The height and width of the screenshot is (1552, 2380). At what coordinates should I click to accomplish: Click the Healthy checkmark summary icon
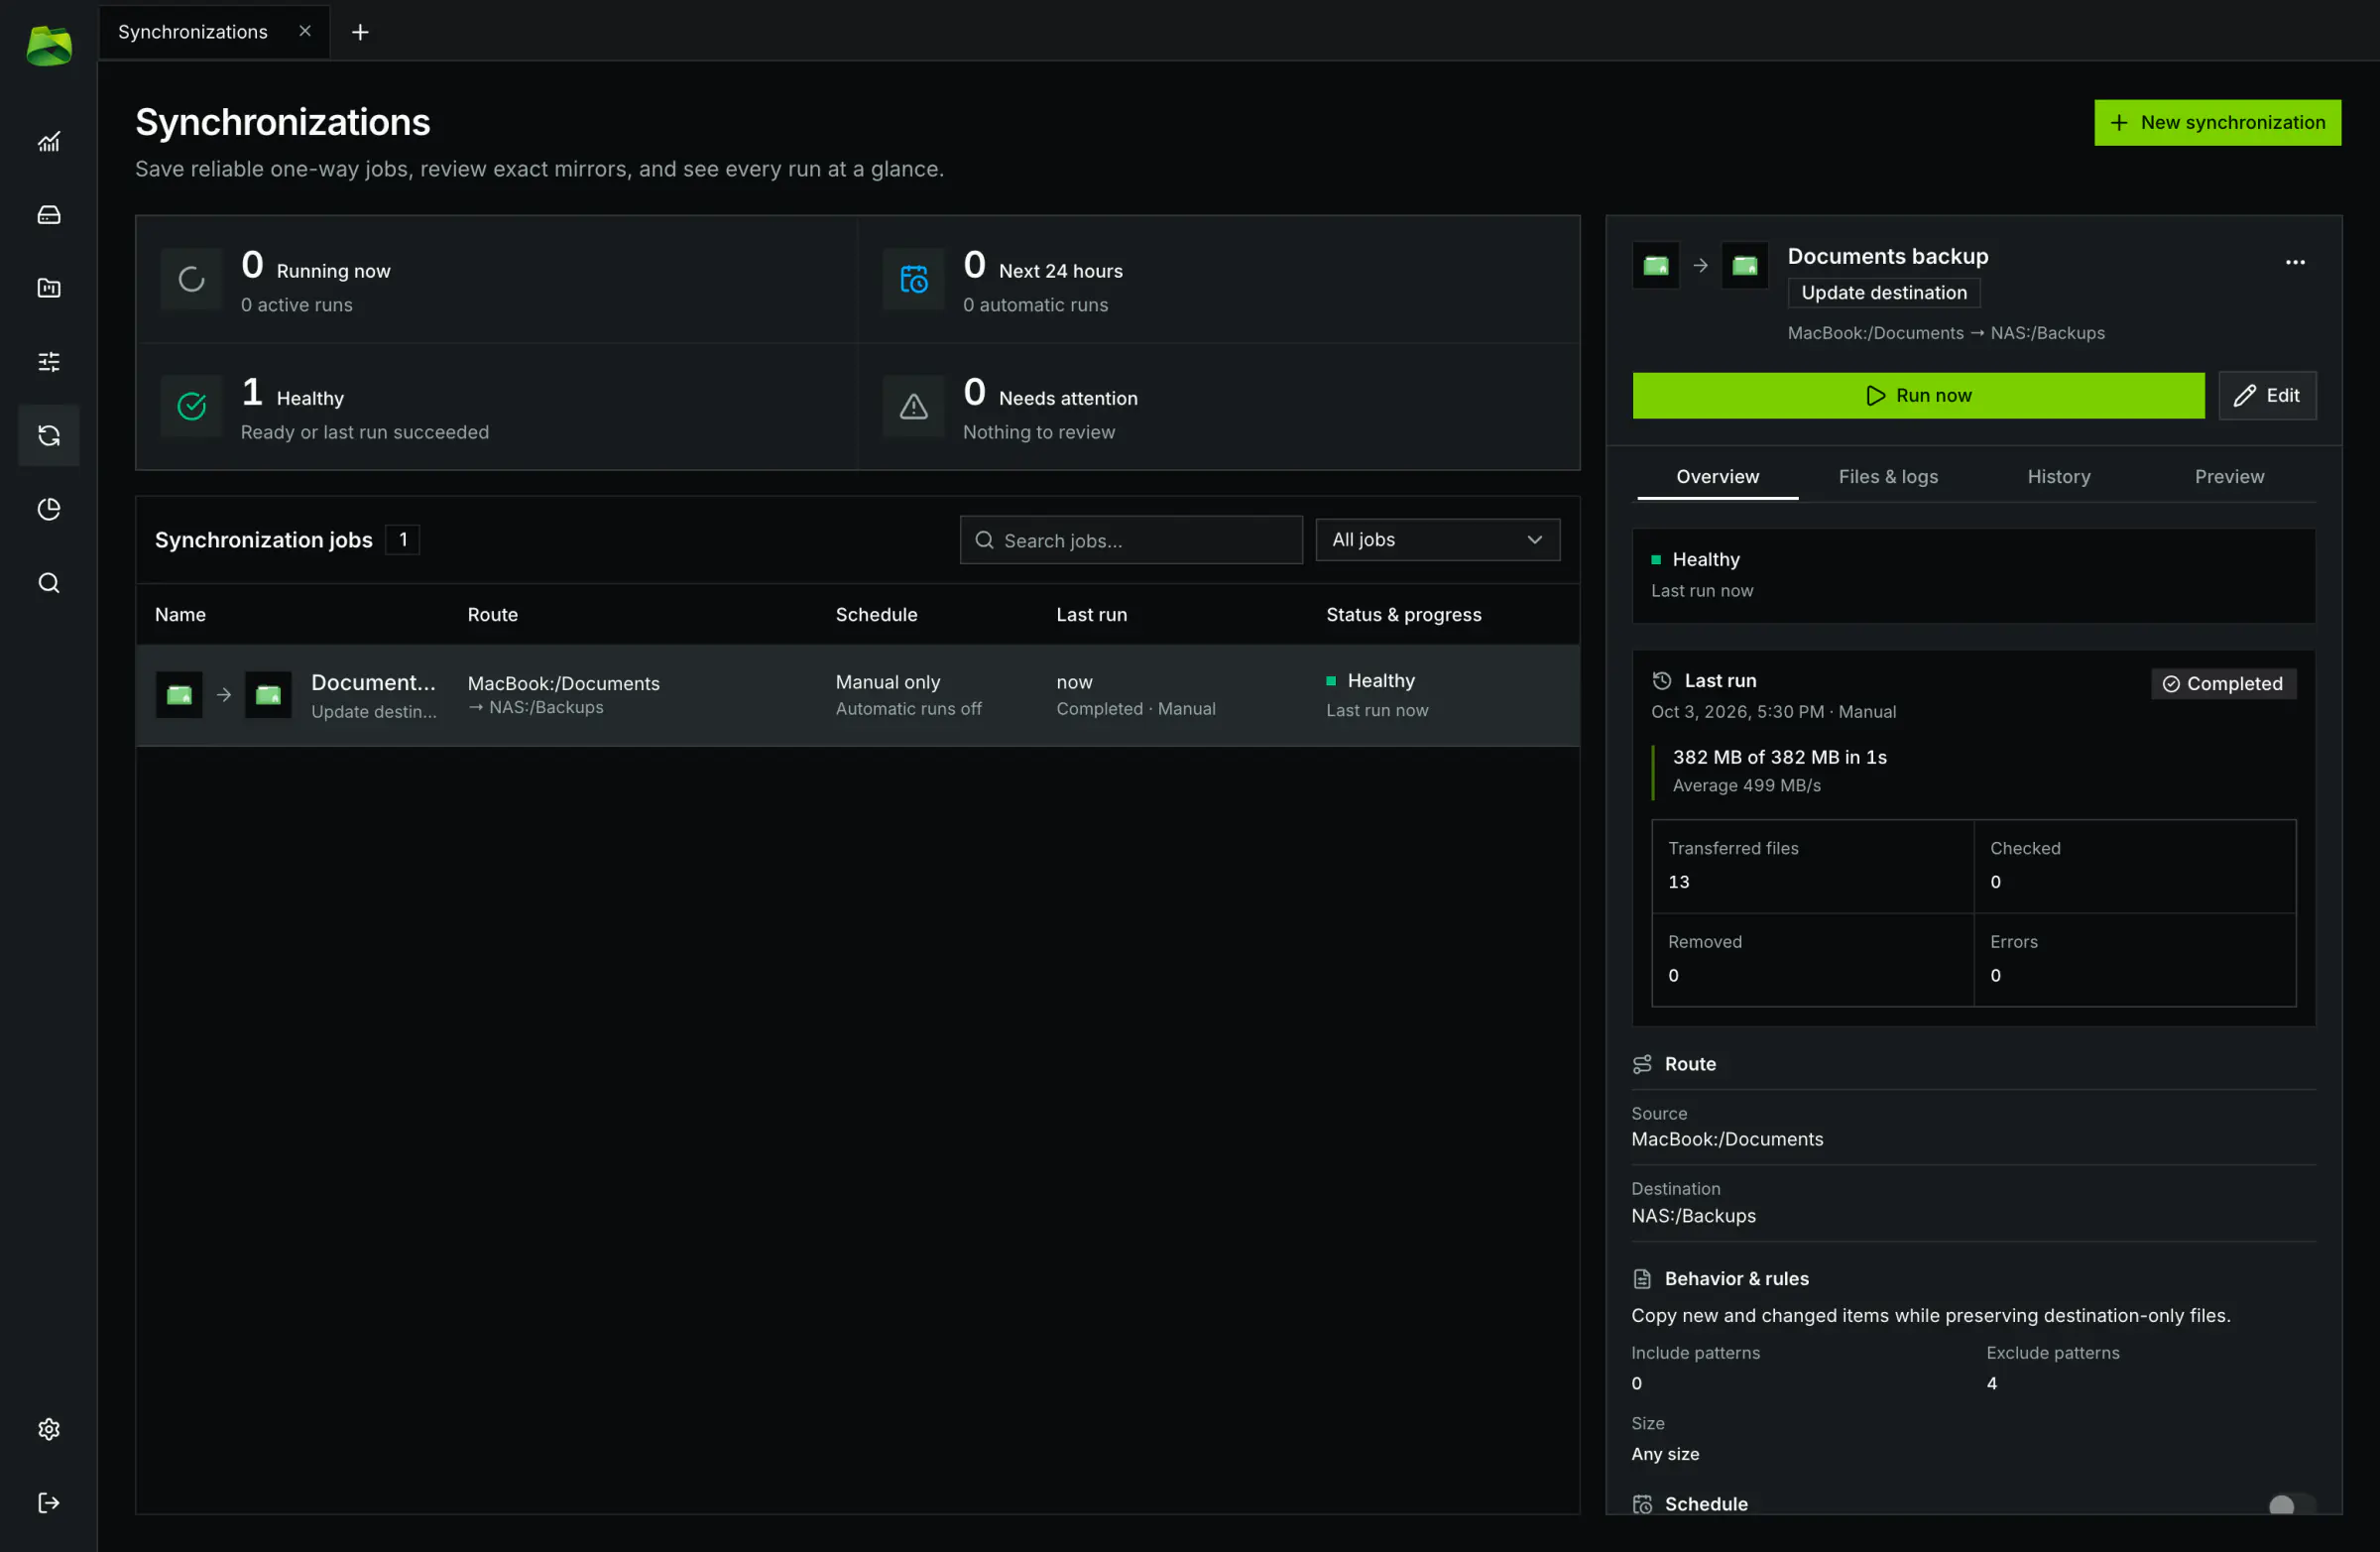point(192,407)
